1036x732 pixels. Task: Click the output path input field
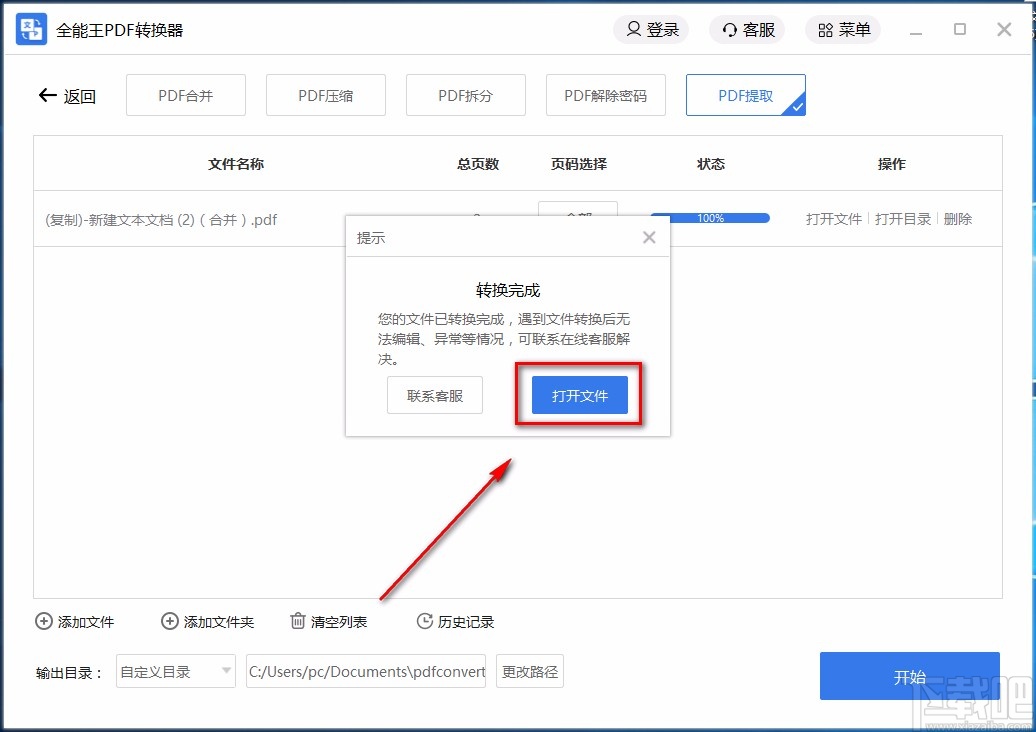[x=366, y=671]
